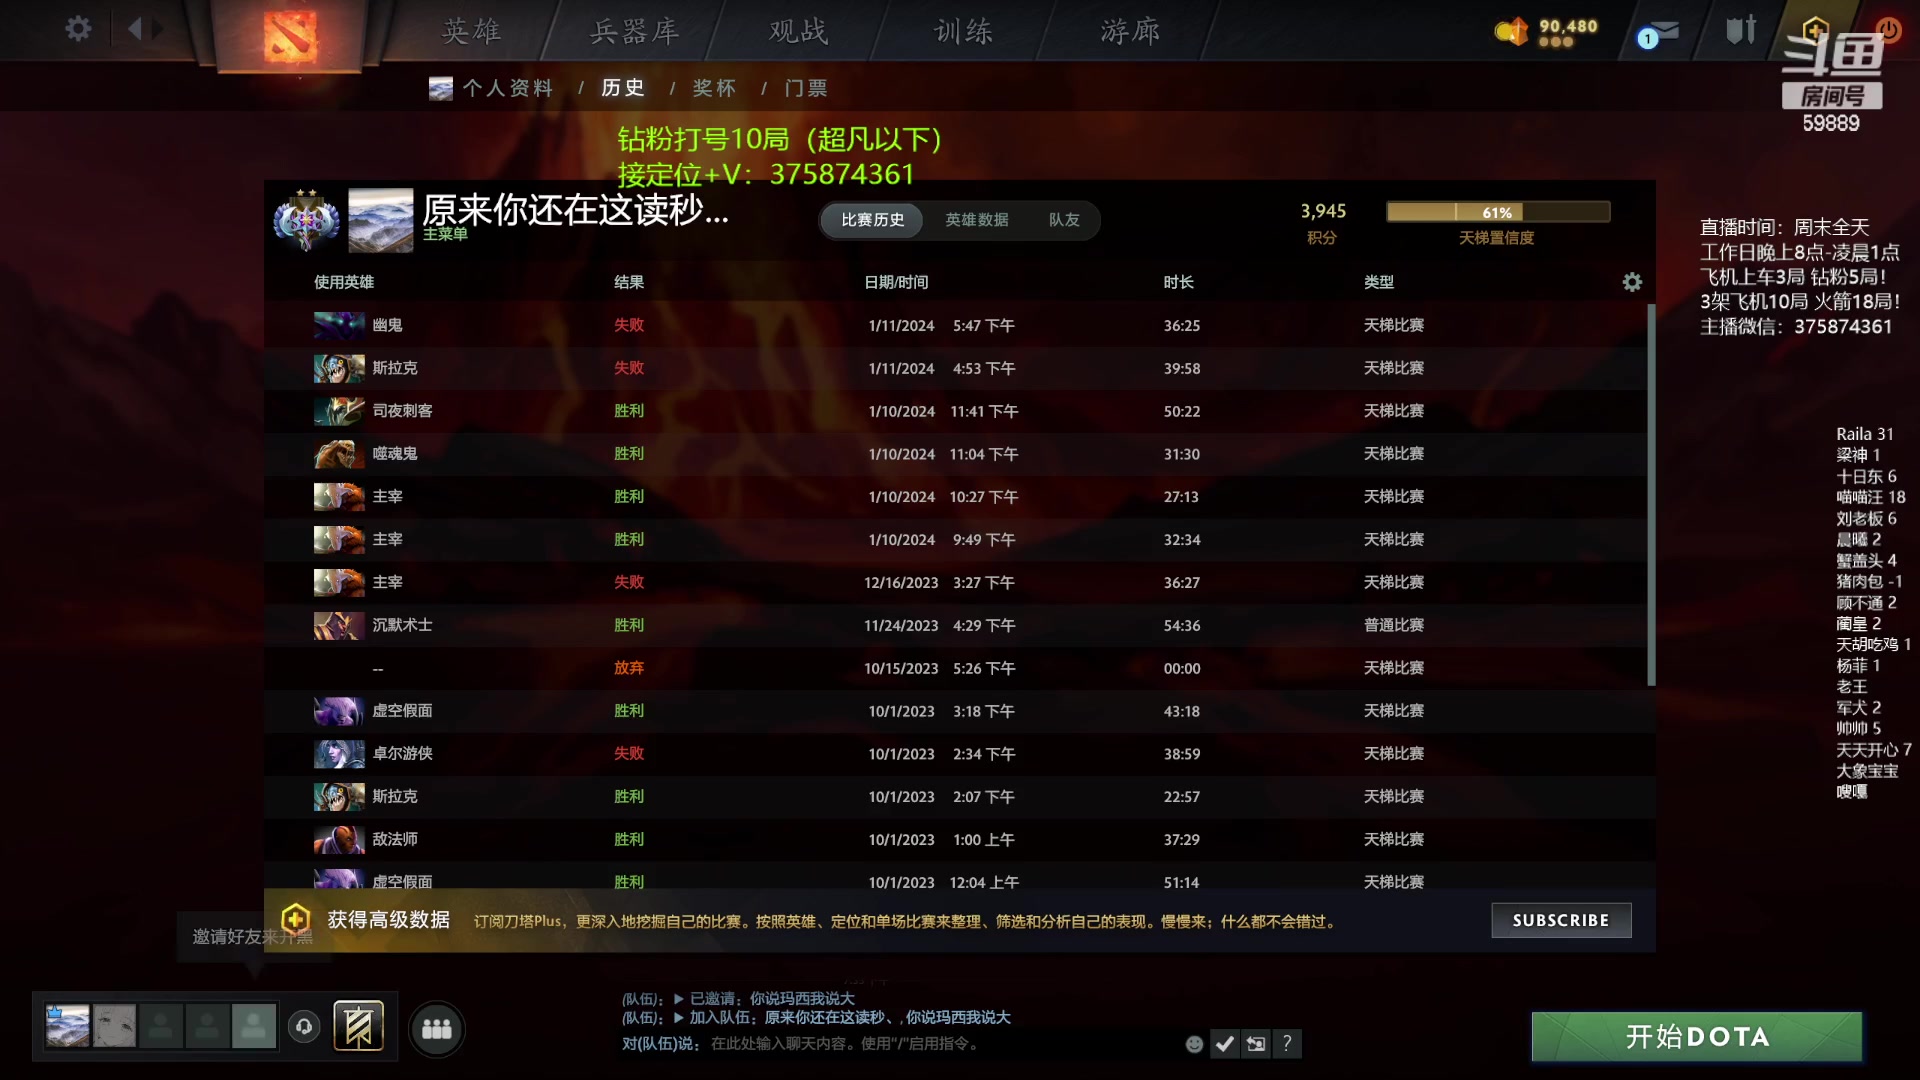Select the 英雄数据 toggle tab

tap(977, 220)
